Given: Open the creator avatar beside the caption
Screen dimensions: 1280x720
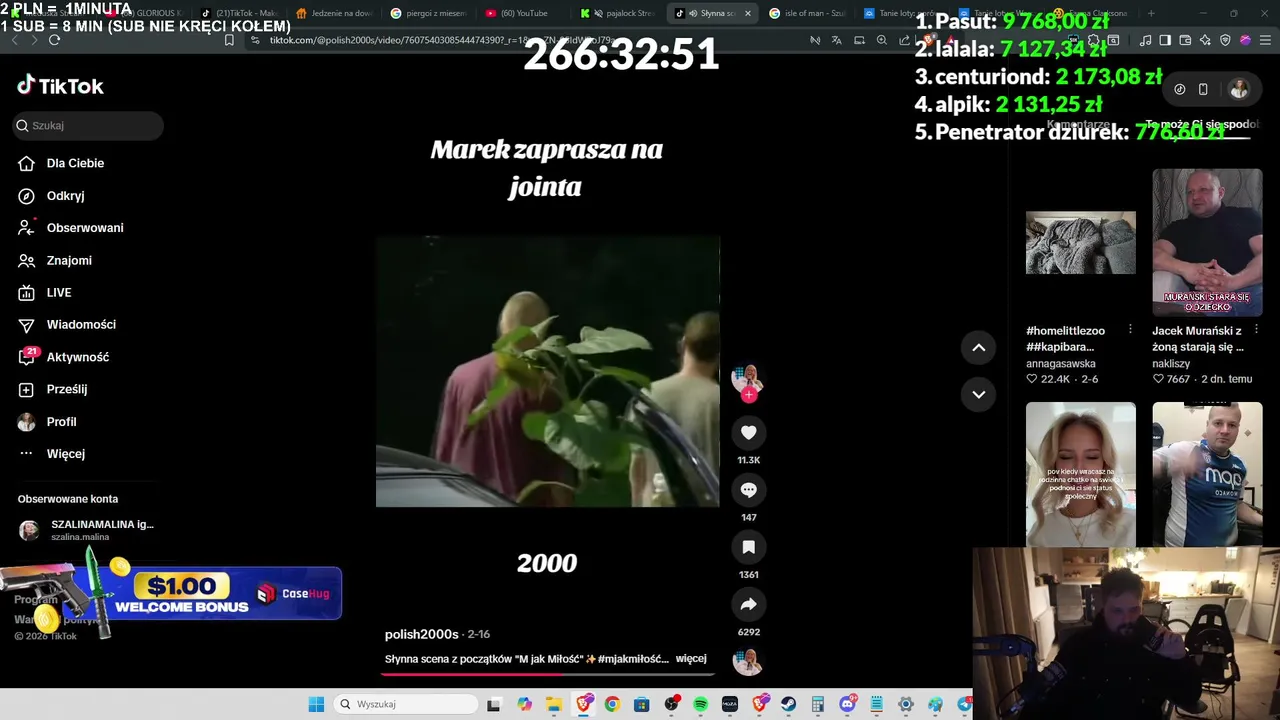Looking at the screenshot, I should click(747, 661).
